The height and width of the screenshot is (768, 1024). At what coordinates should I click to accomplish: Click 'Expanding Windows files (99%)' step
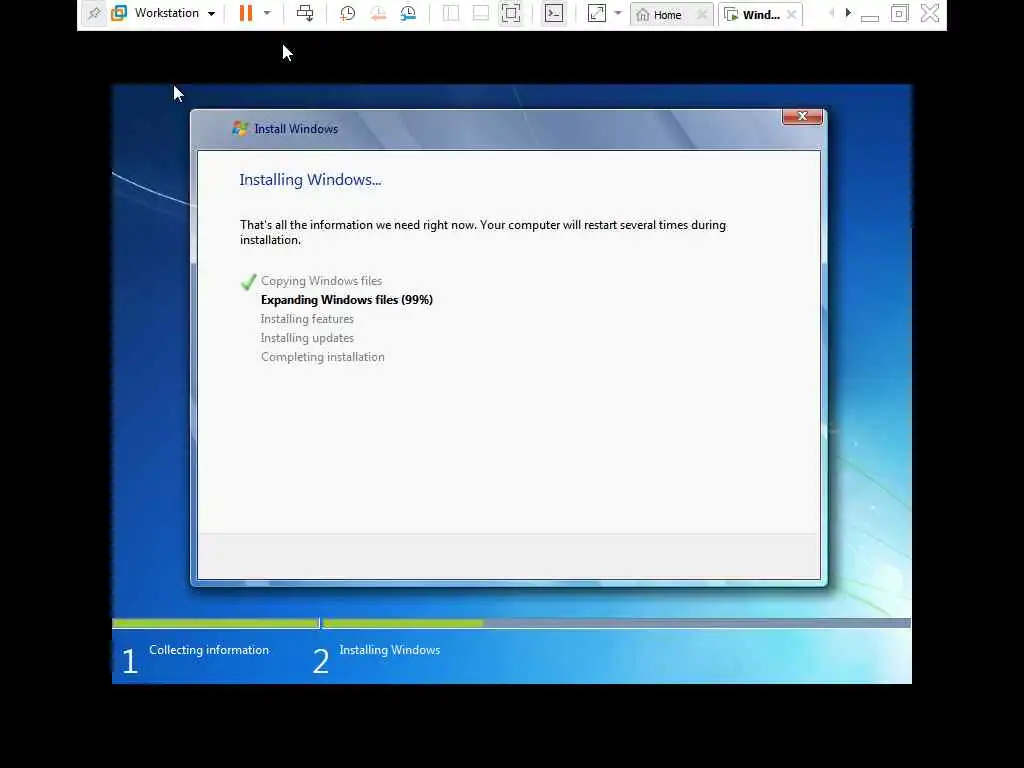(347, 300)
